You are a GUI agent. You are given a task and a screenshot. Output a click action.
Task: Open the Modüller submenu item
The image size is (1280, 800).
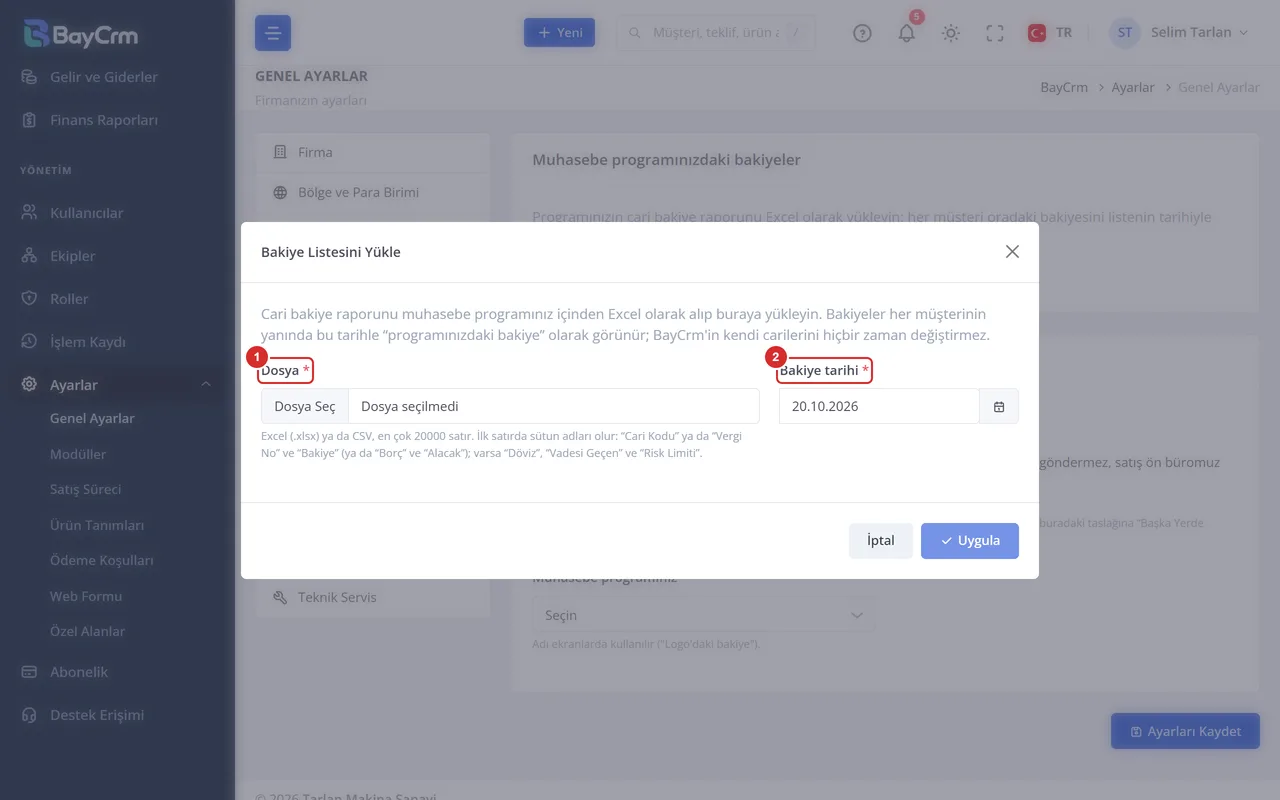pos(78,454)
